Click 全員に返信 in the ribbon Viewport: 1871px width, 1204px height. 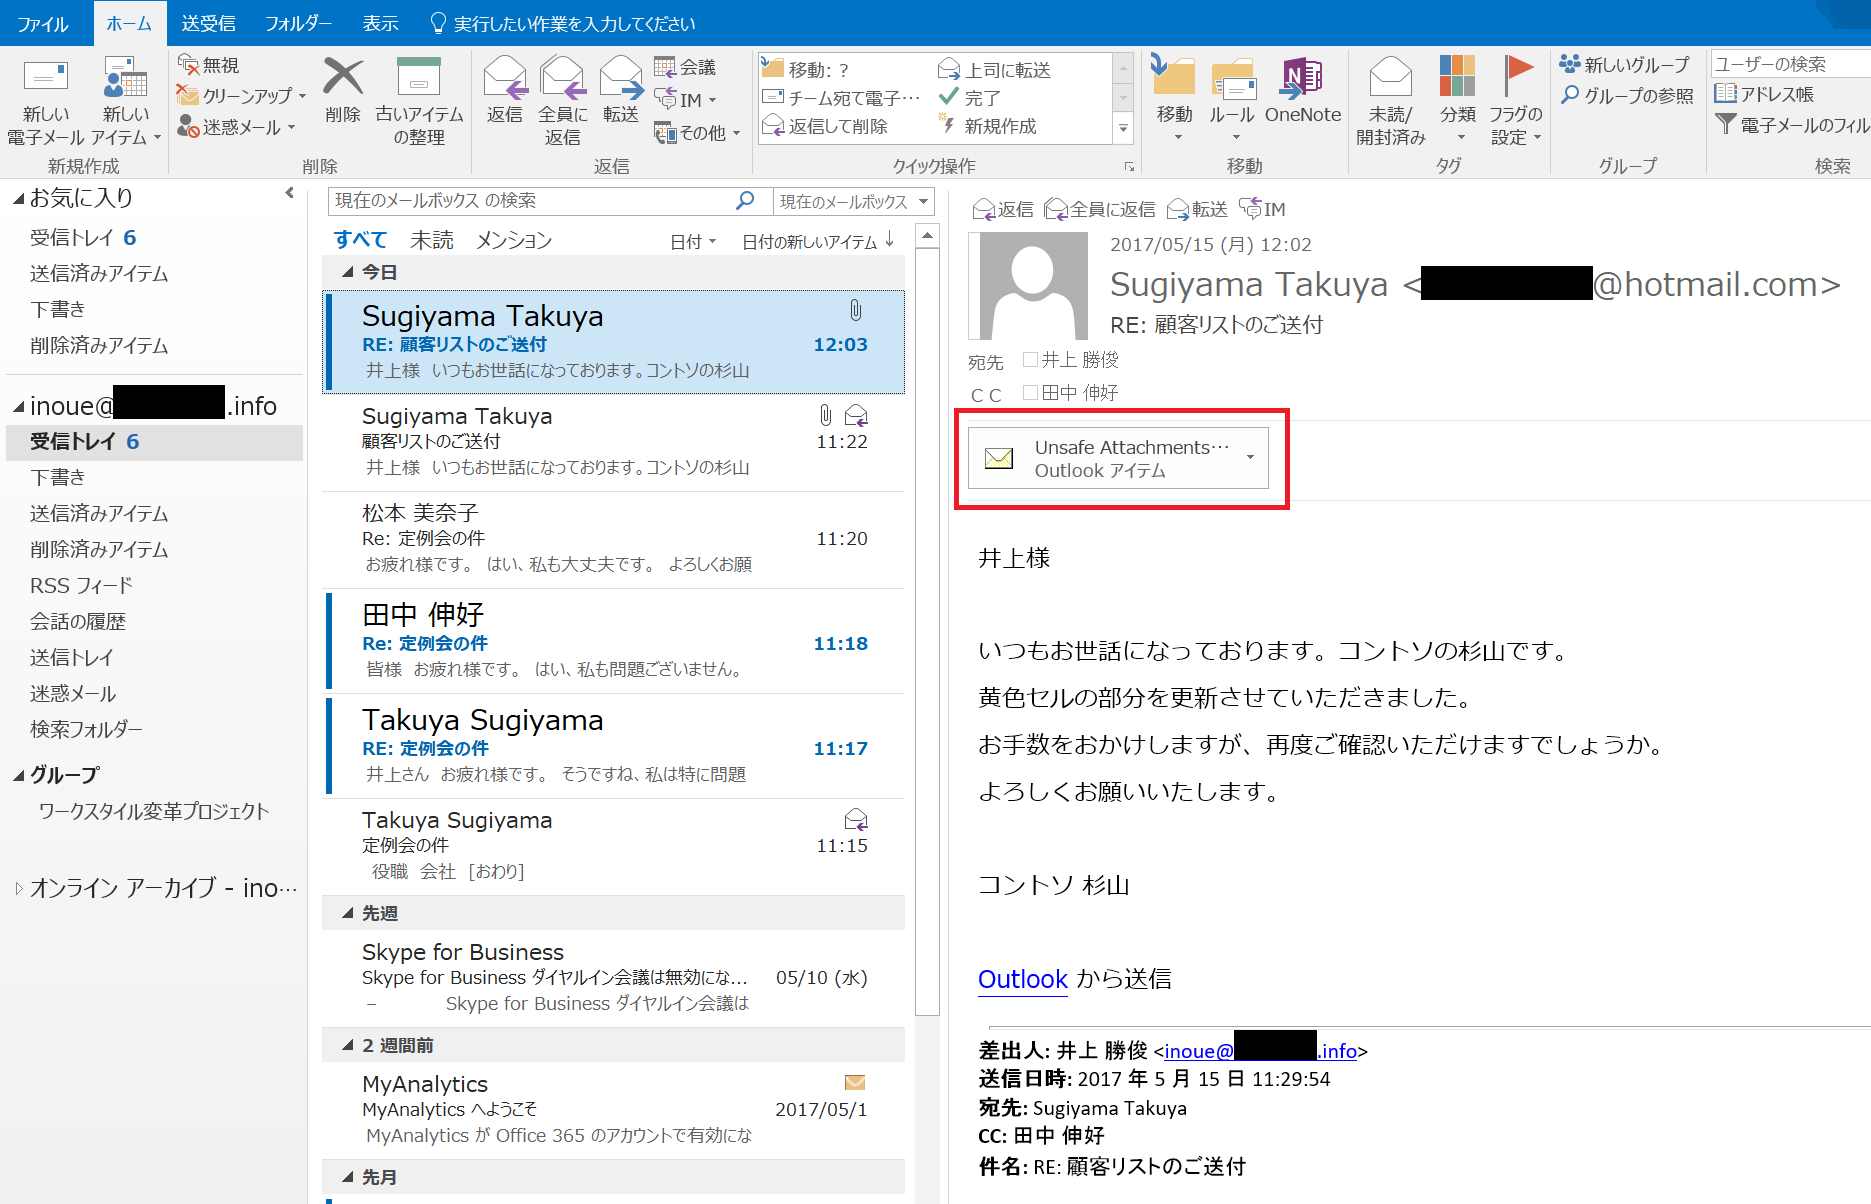tap(562, 101)
